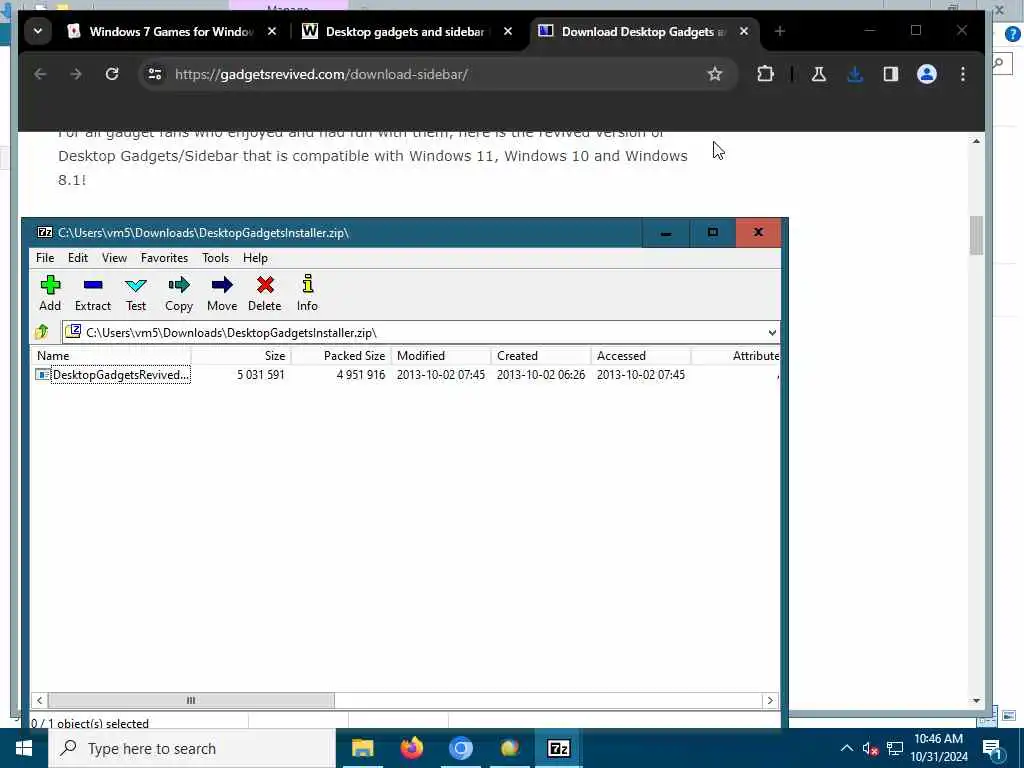
Task: Click the taskbar search box
Action: pos(192,748)
